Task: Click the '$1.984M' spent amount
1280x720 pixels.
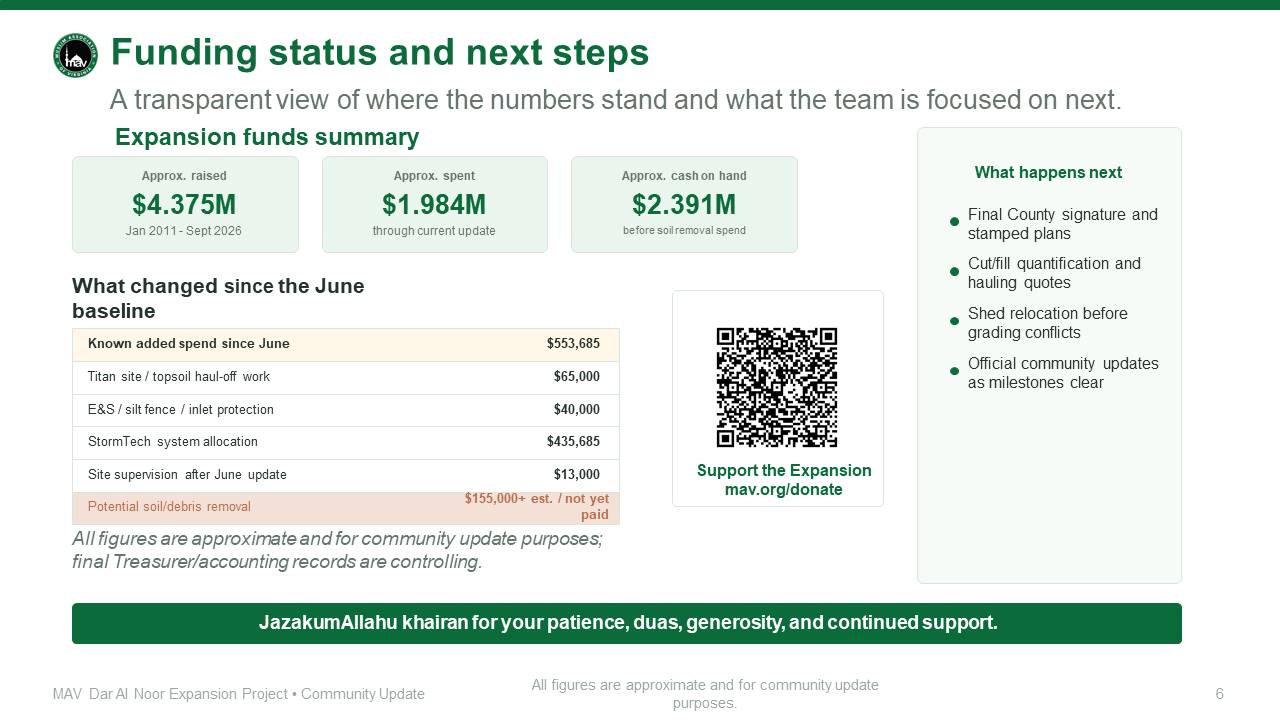Action: tap(434, 205)
